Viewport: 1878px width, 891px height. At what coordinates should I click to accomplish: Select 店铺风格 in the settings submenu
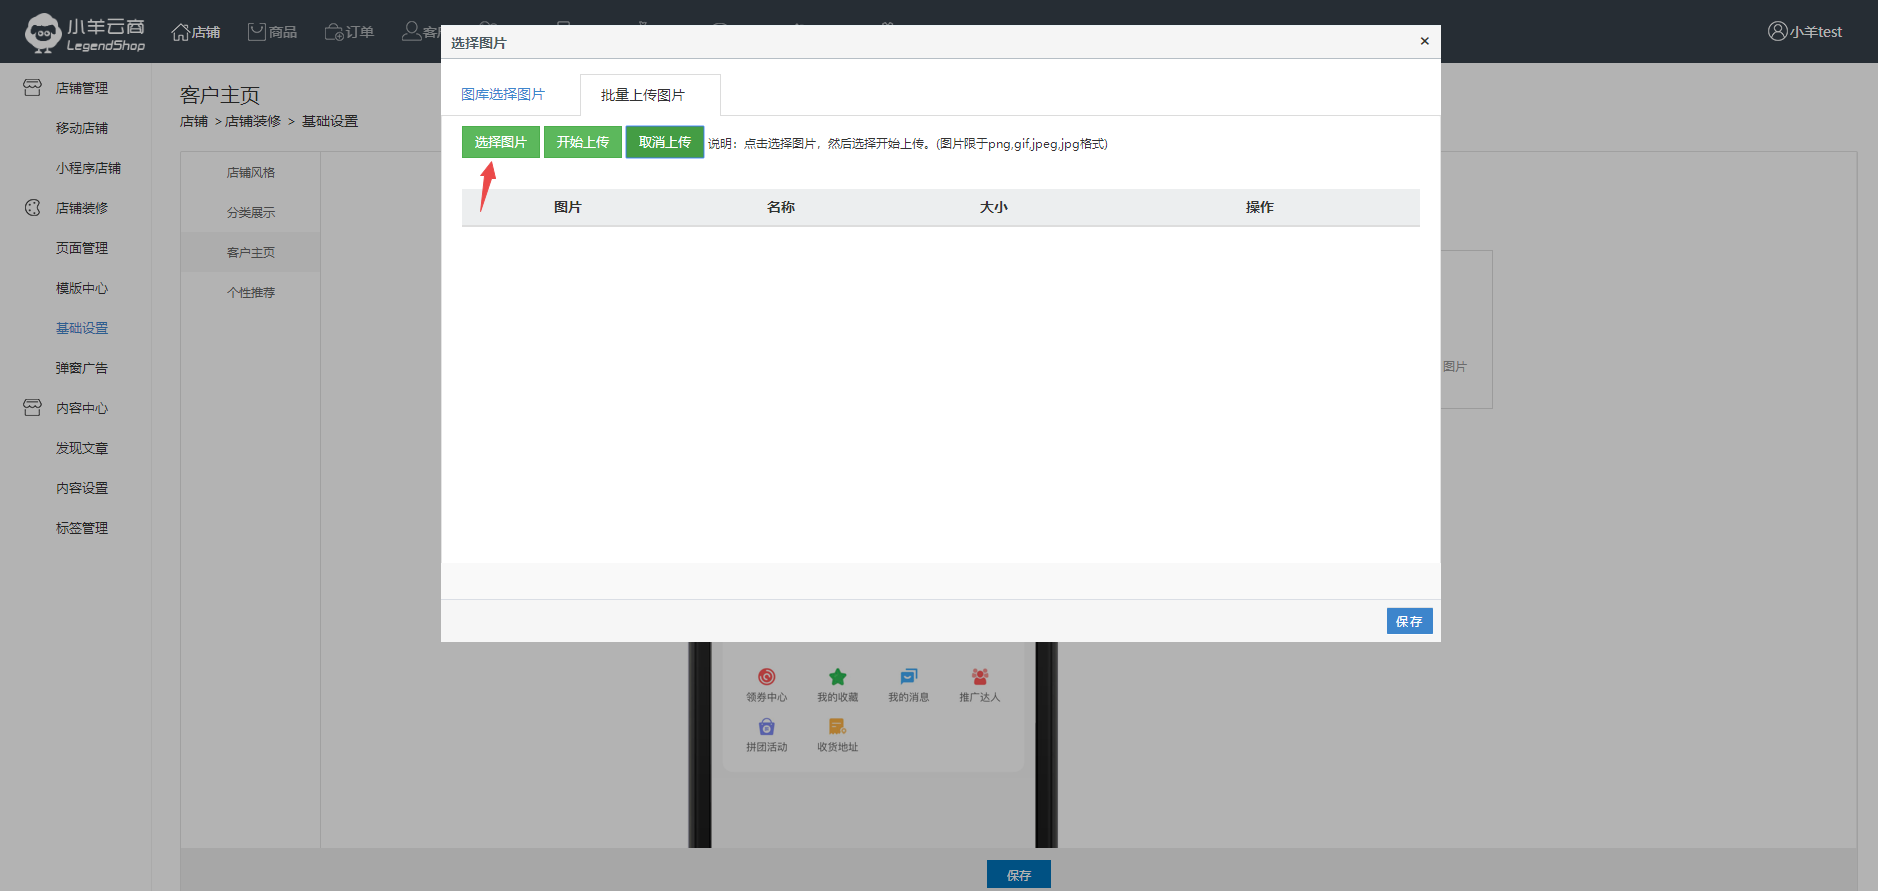(x=250, y=172)
